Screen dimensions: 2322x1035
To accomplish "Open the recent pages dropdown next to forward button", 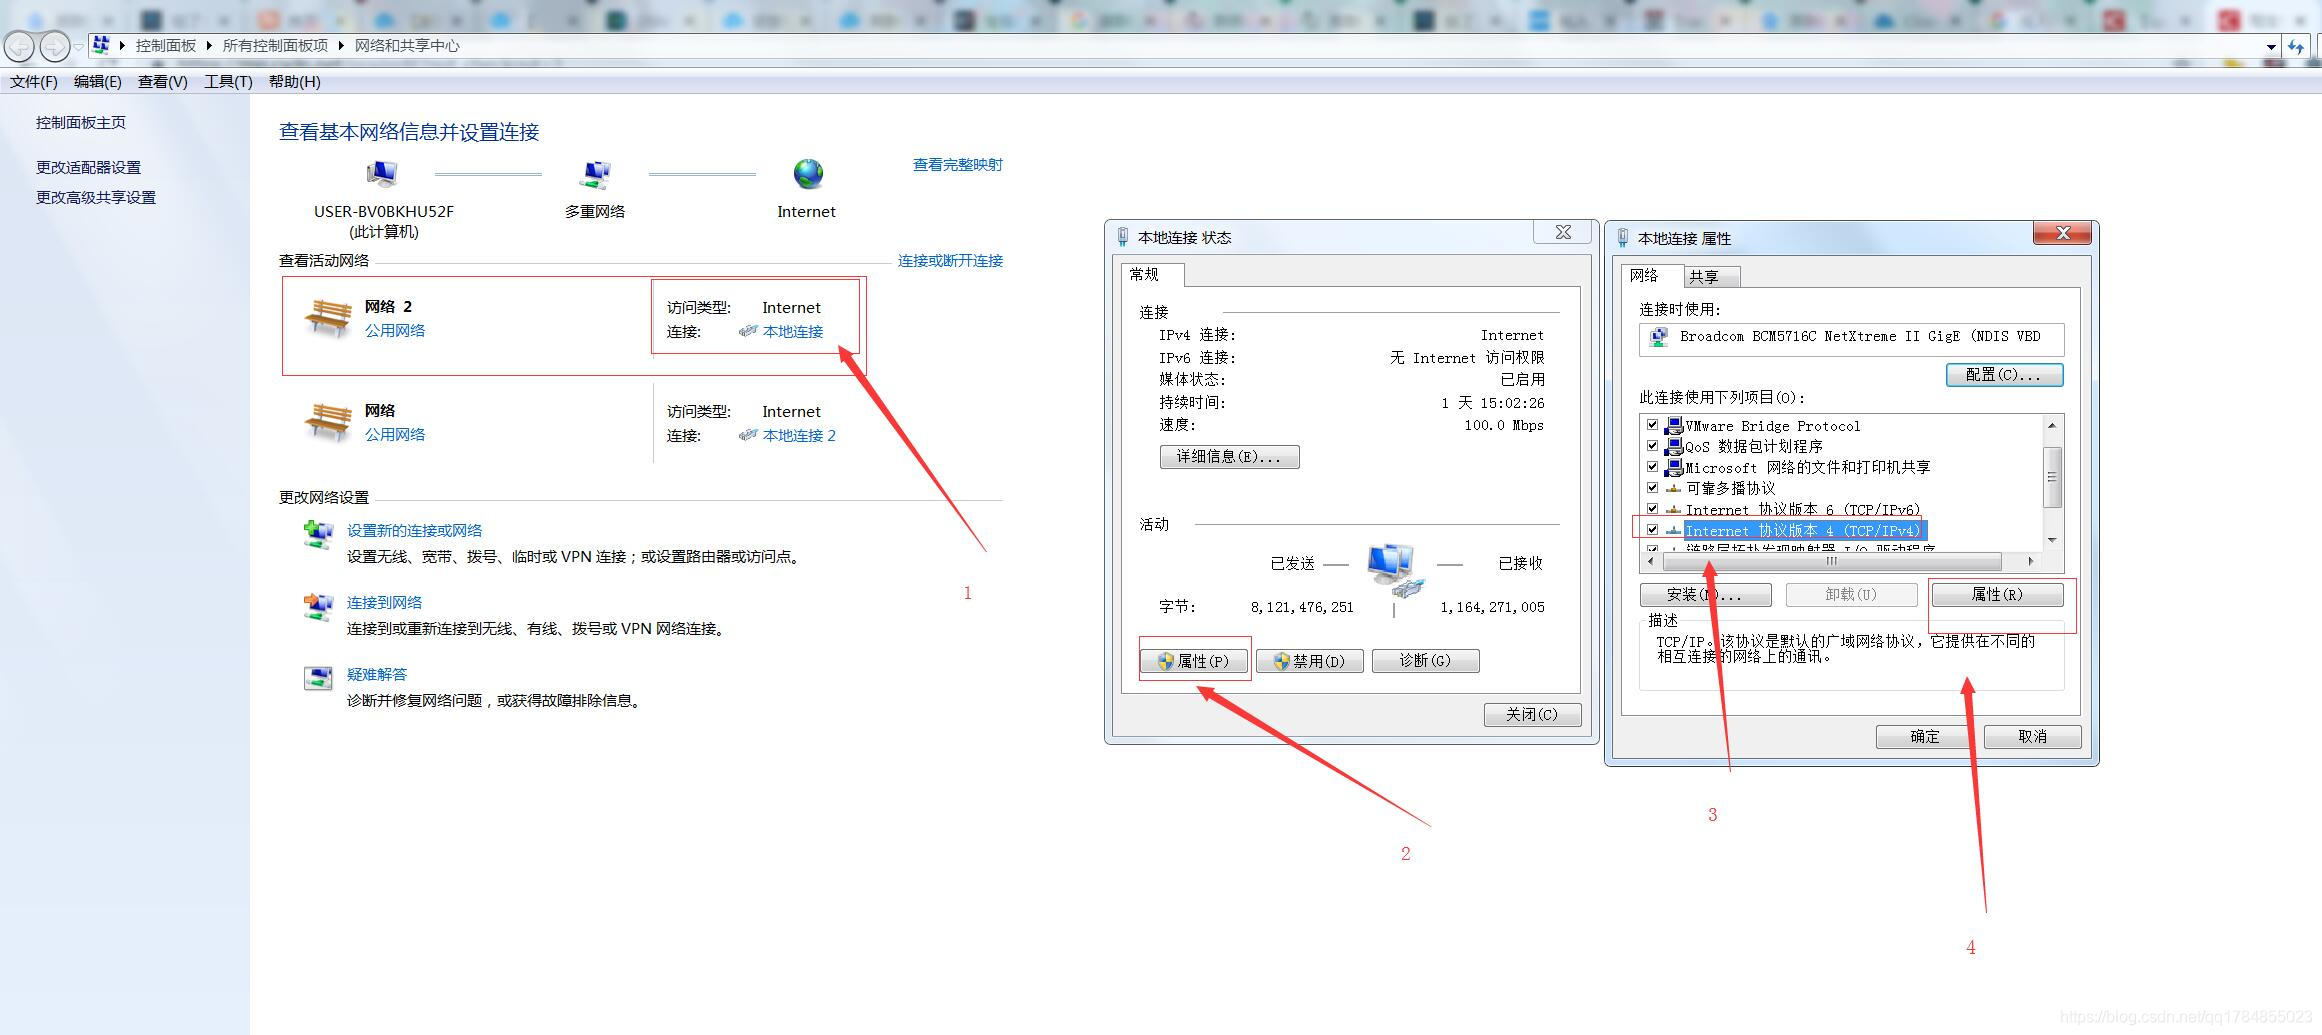I will pos(78,47).
